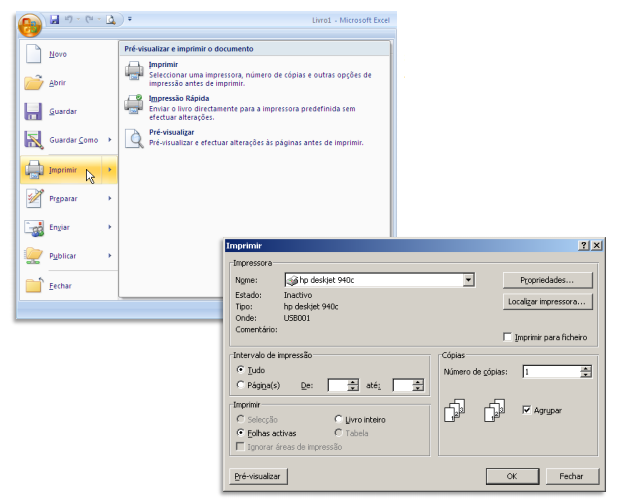Click the Save icon in quick access toolbar
This screenshot has width=622, height=501.
[54, 19]
